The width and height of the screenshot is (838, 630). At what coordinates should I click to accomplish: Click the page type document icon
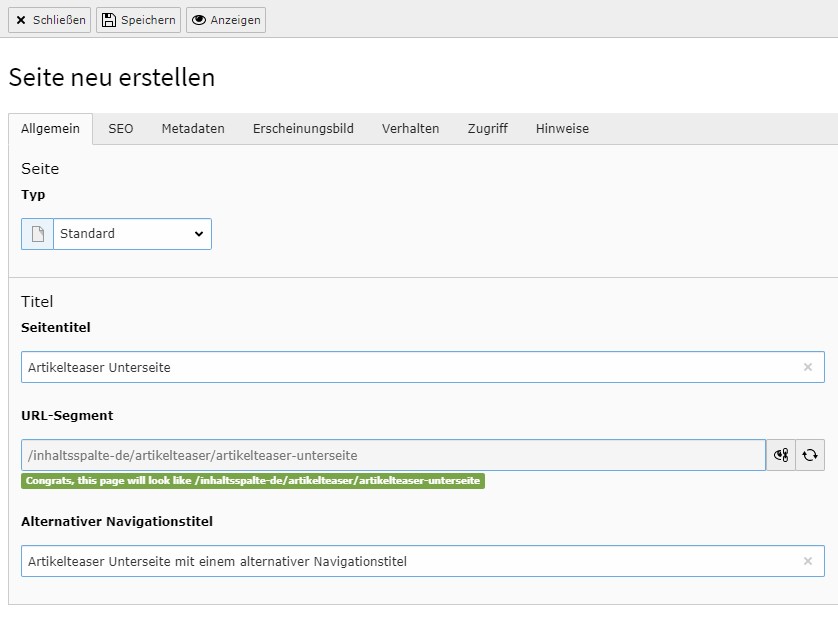(x=38, y=234)
